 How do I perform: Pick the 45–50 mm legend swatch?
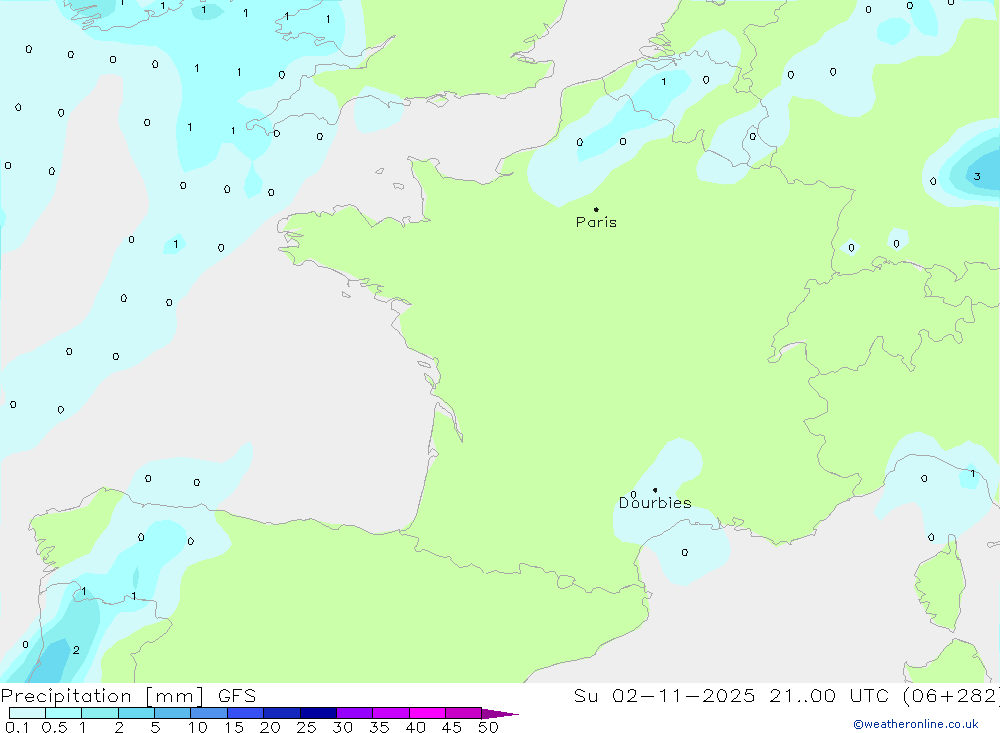coord(464,713)
